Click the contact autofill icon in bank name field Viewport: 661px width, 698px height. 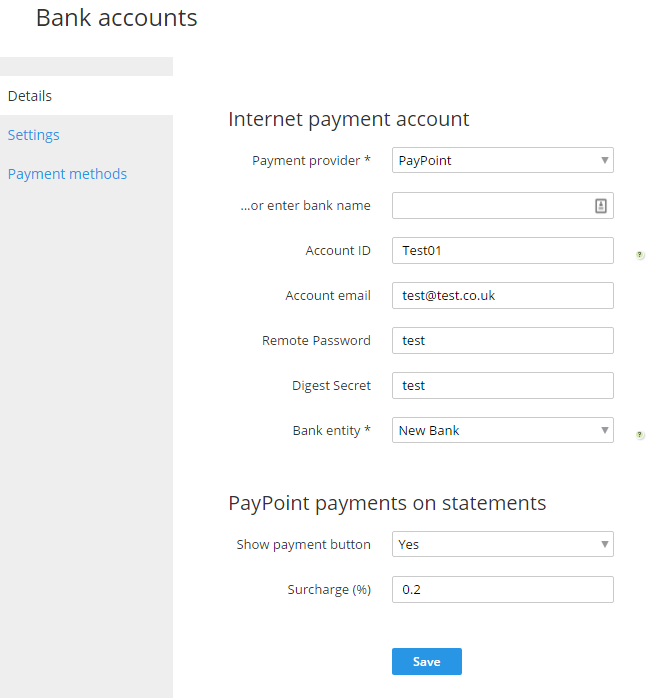pyautogui.click(x=600, y=206)
